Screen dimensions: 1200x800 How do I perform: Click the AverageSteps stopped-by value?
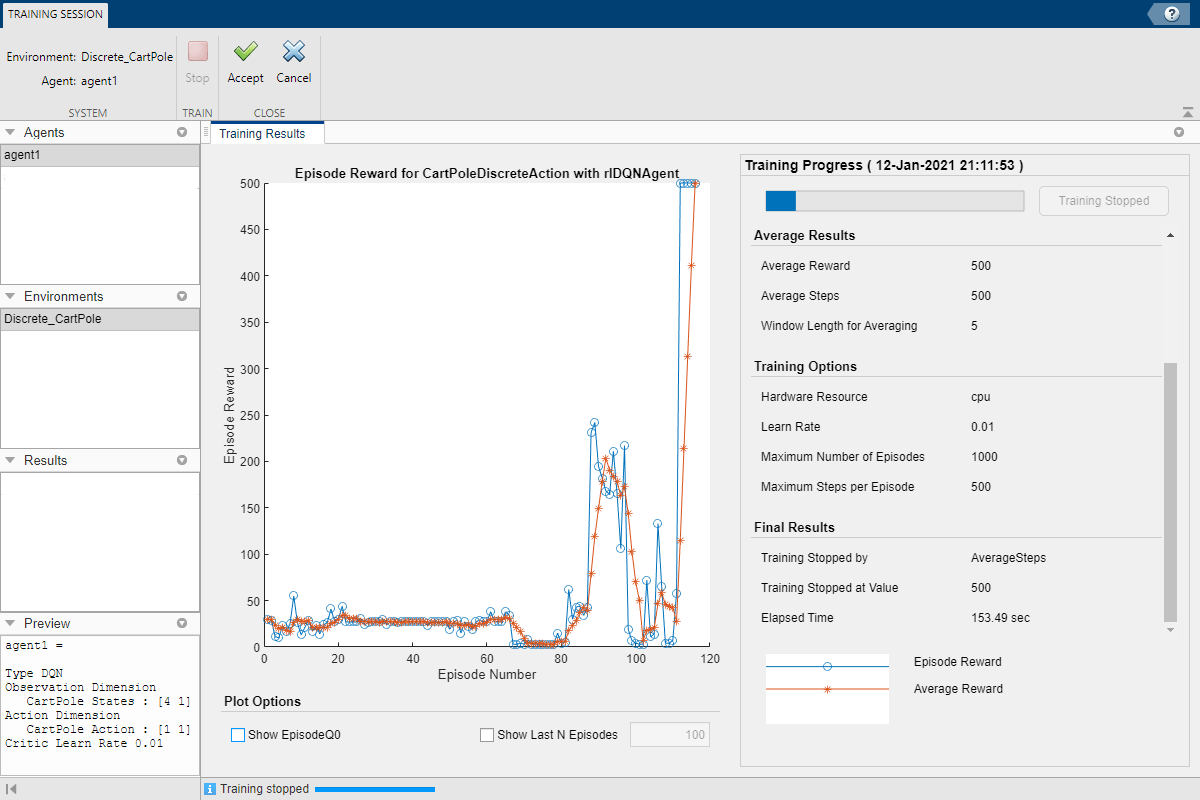(1008, 558)
